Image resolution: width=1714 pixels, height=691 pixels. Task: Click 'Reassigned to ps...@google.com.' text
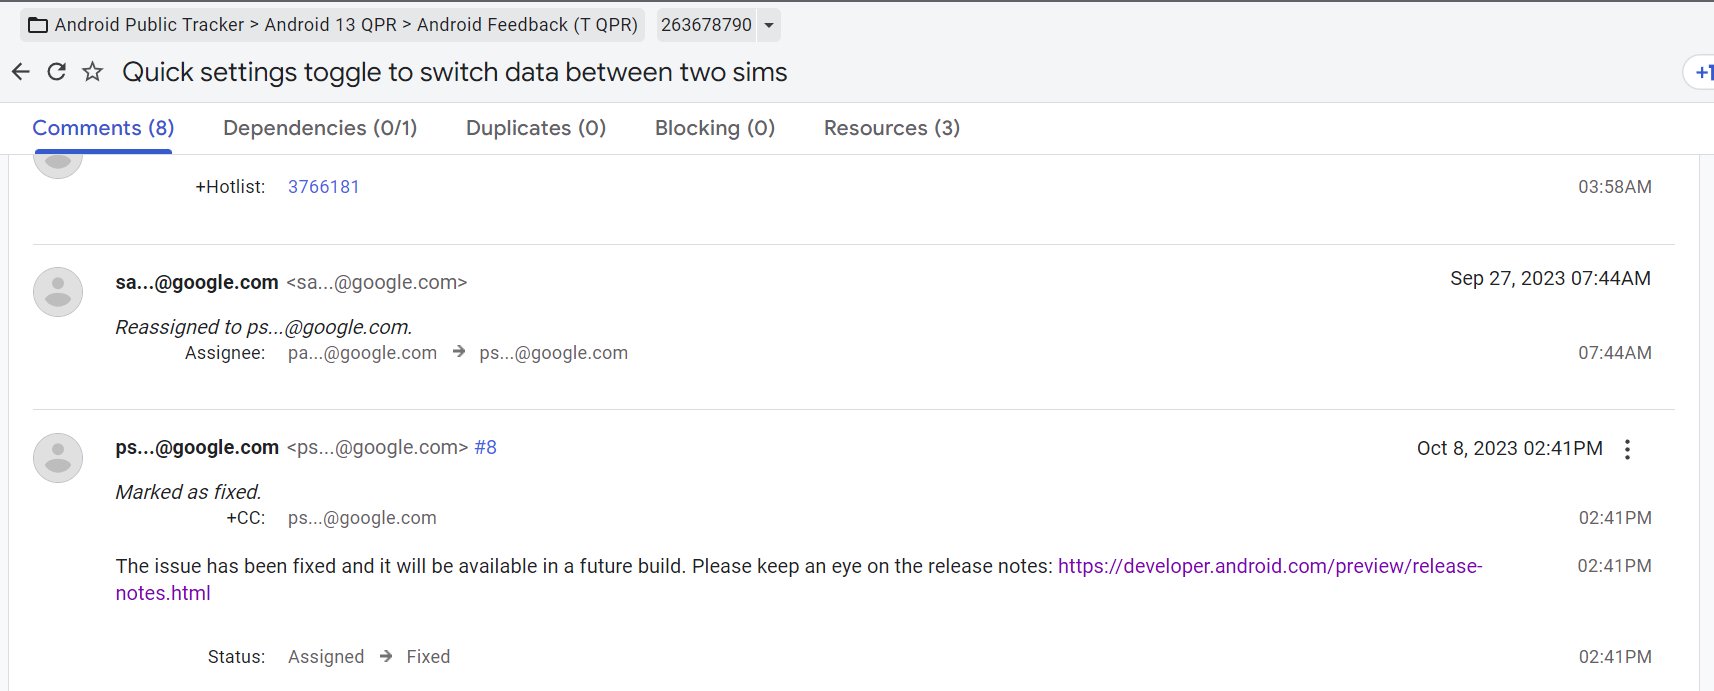(x=264, y=327)
